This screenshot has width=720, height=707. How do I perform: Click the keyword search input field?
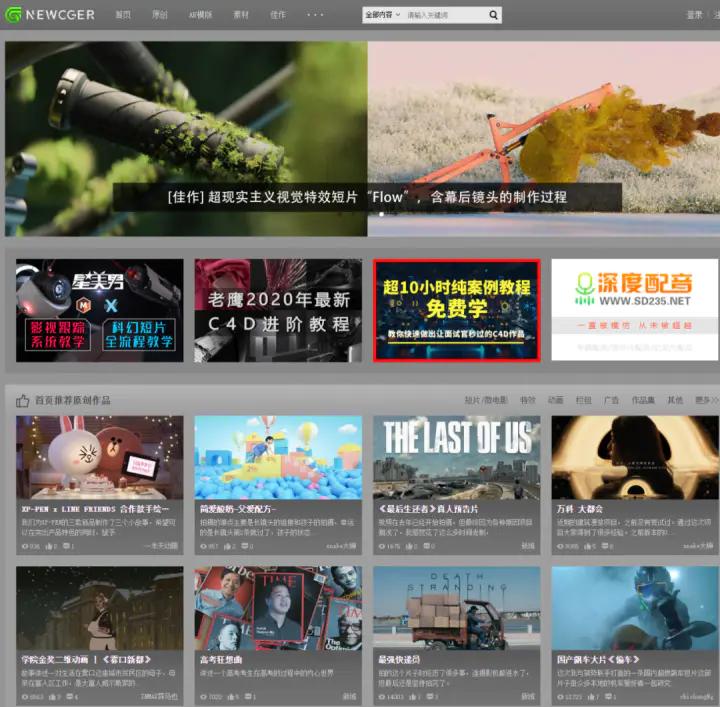pos(445,15)
